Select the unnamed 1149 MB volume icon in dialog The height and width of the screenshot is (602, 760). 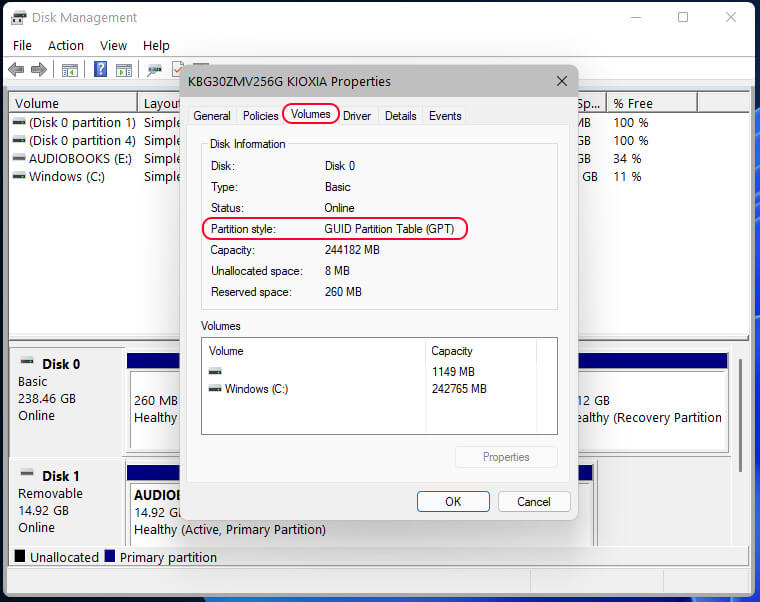coord(215,372)
